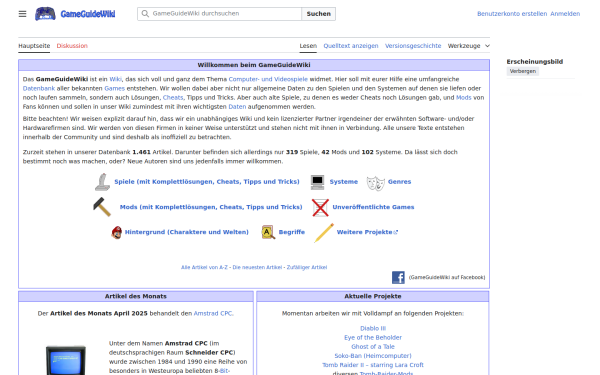
Task: Follow Computer- und Videospiele link
Action: coord(268,79)
